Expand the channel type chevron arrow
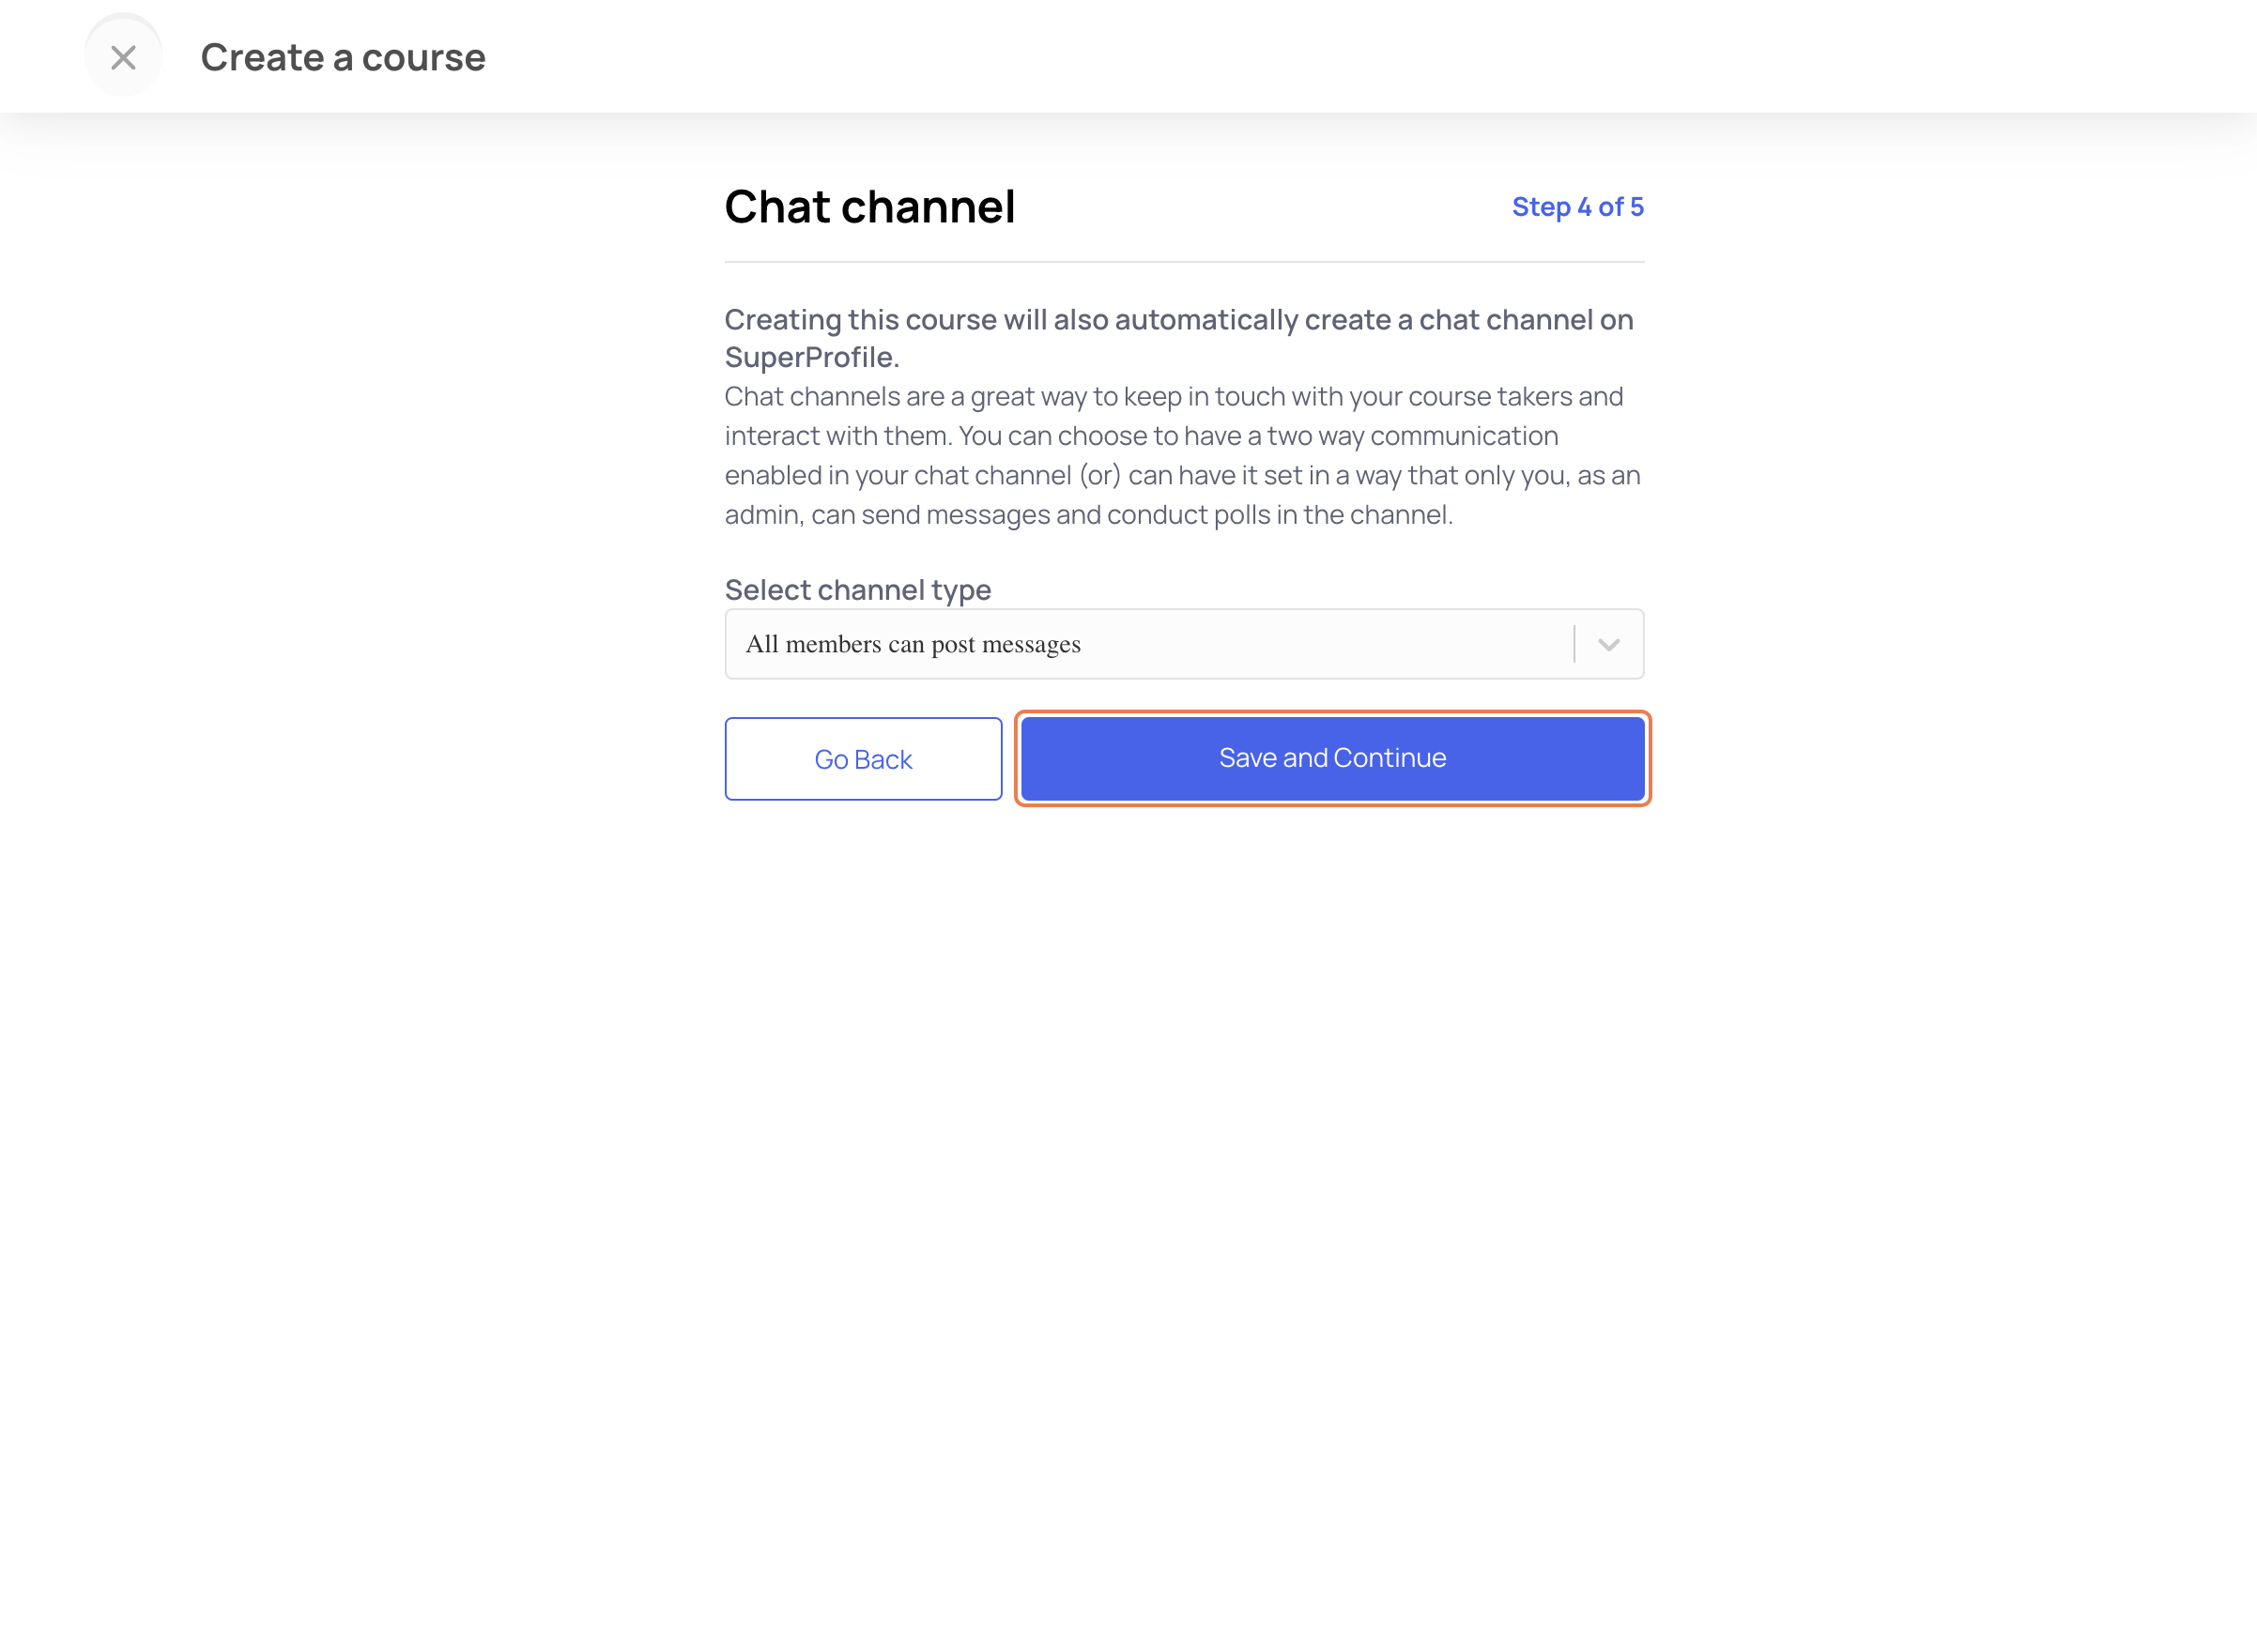2257x1652 pixels. pos(1608,644)
